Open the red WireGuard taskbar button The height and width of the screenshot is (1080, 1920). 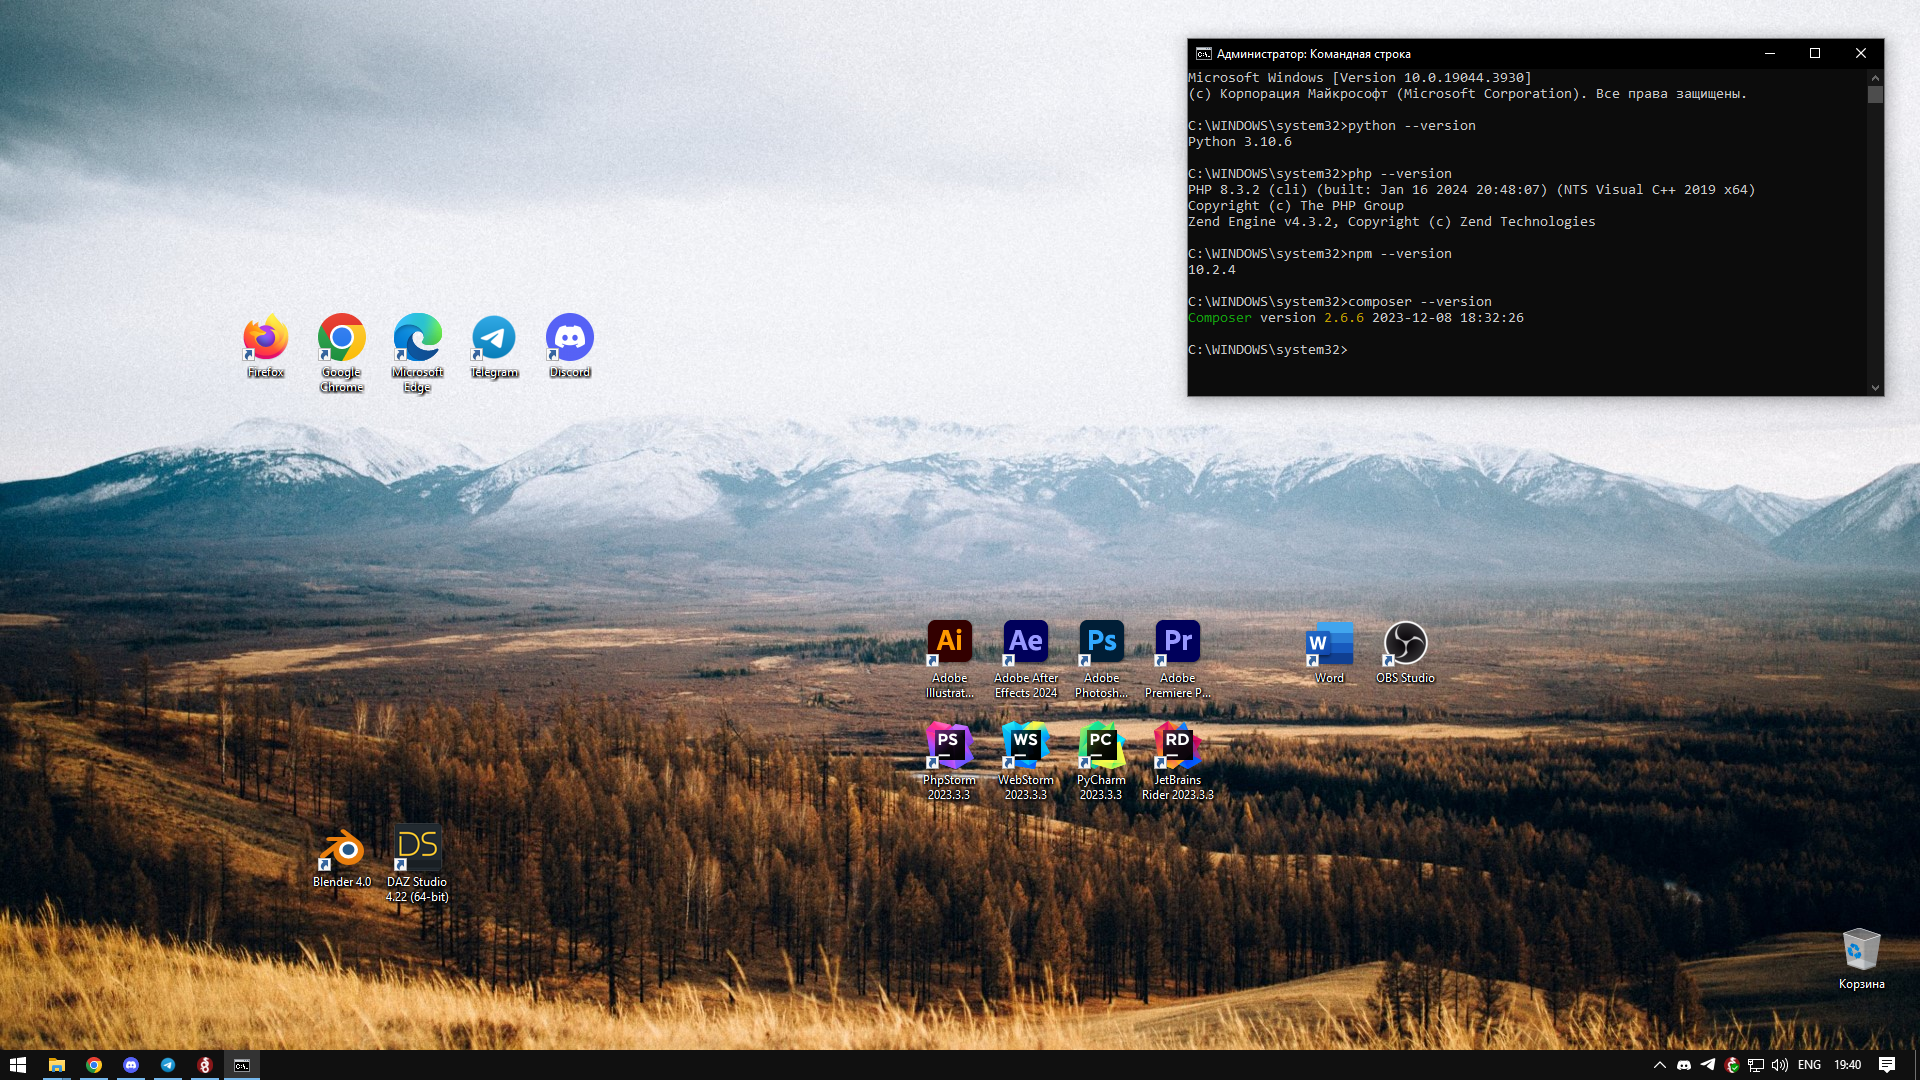pyautogui.click(x=205, y=1065)
